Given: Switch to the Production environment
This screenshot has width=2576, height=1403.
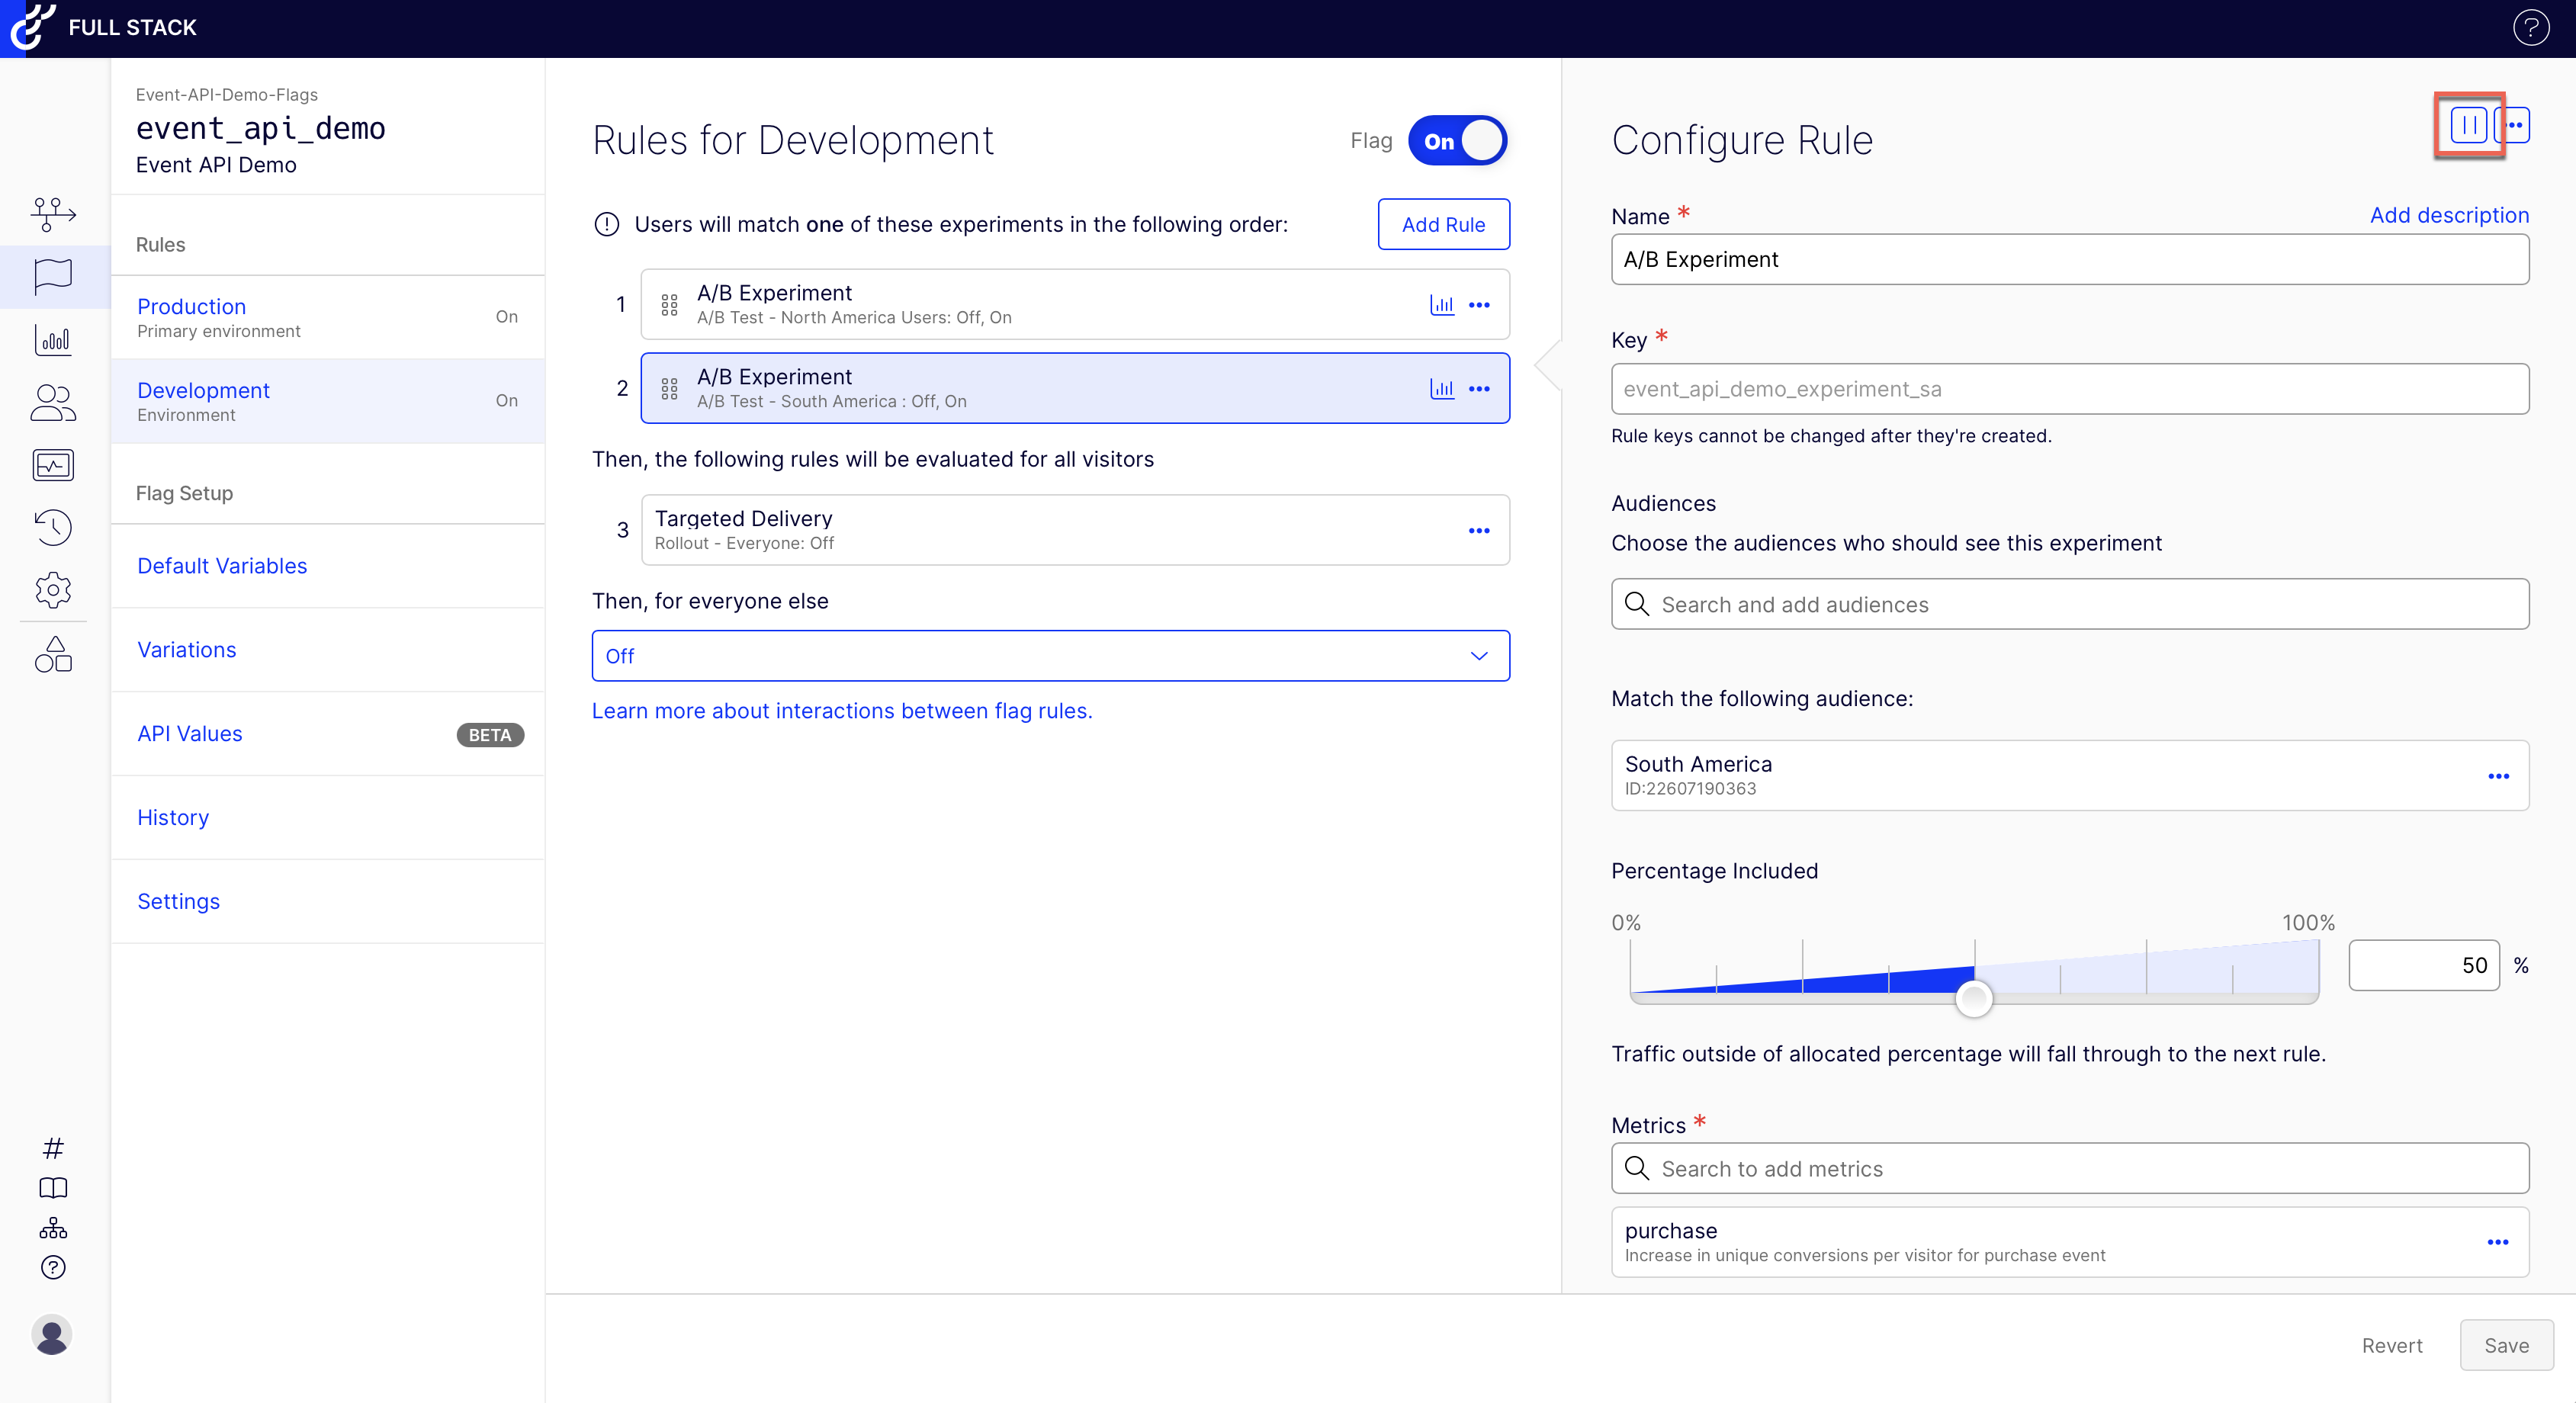Looking at the screenshot, I should point(192,307).
